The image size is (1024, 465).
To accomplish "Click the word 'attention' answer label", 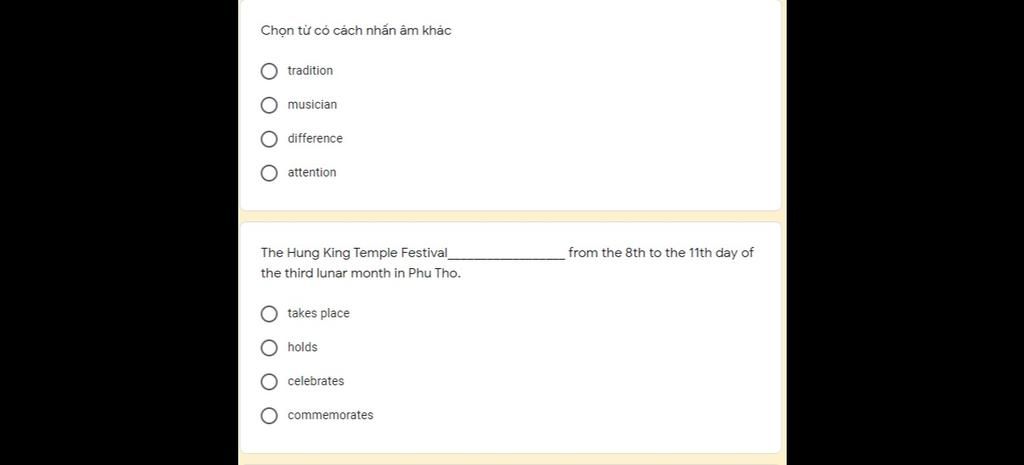I will click(x=312, y=172).
